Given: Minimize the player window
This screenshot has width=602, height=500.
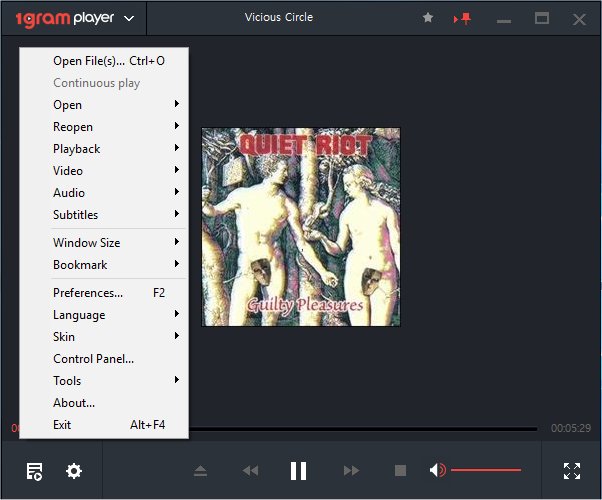Looking at the screenshot, I should [x=504, y=21].
